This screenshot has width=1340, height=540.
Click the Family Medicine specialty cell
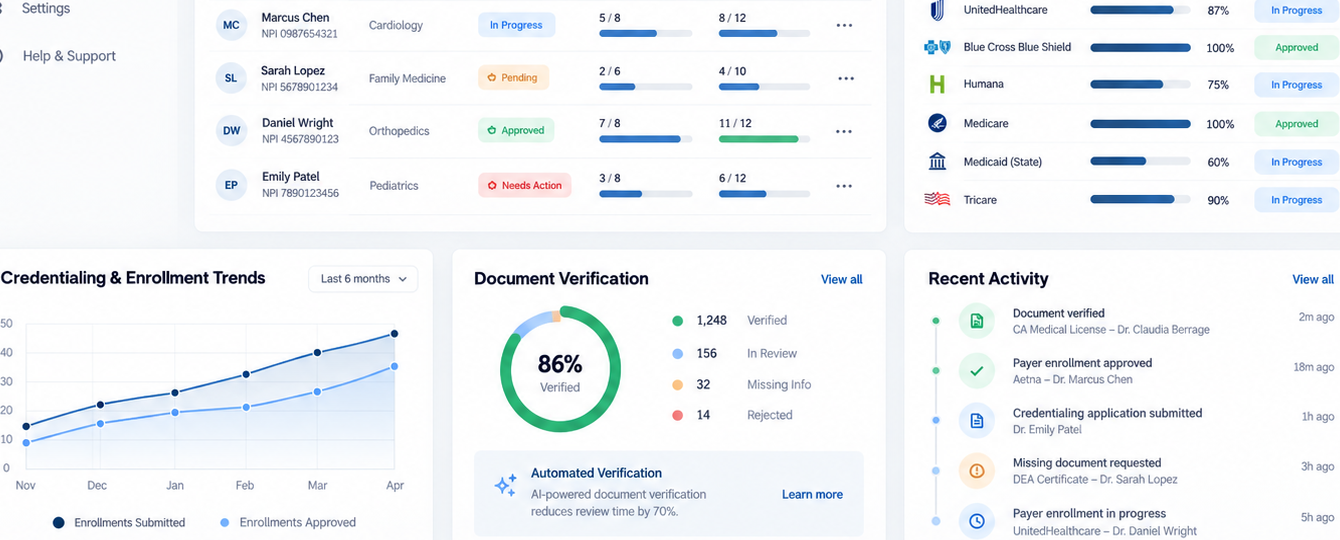pos(407,78)
